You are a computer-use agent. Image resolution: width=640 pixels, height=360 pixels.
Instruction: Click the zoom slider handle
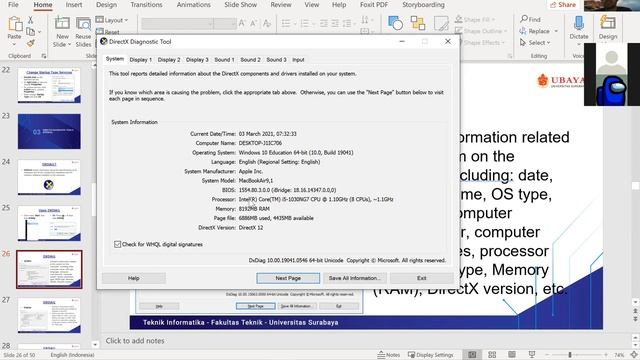[570, 355]
